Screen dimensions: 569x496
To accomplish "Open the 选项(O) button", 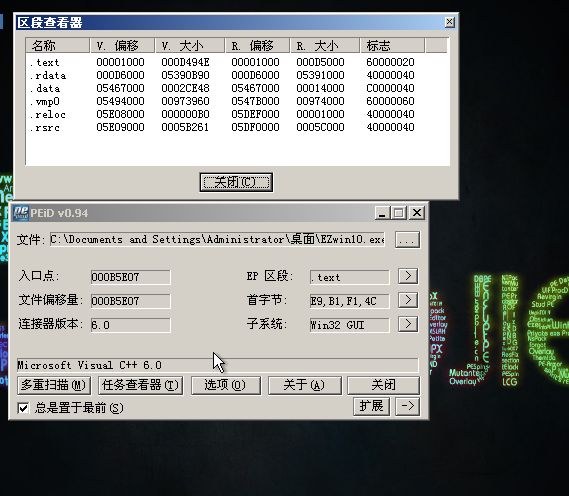I will 225,385.
